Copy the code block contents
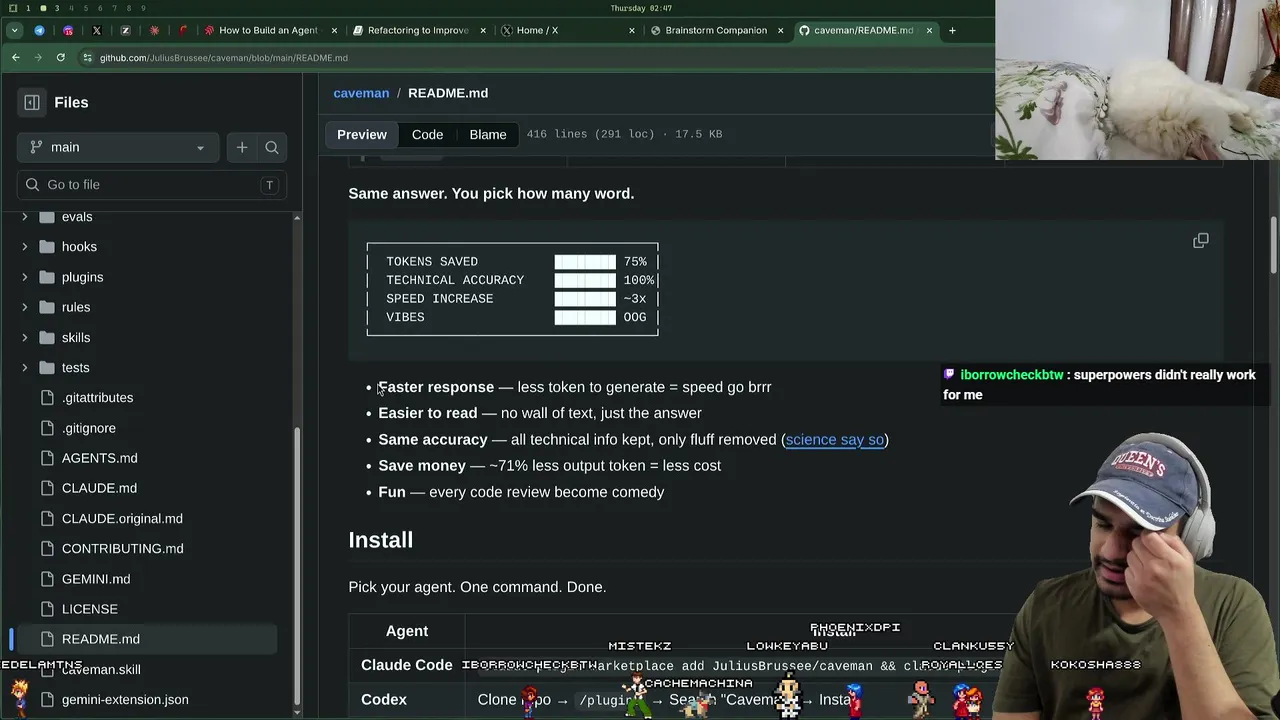 (1201, 241)
